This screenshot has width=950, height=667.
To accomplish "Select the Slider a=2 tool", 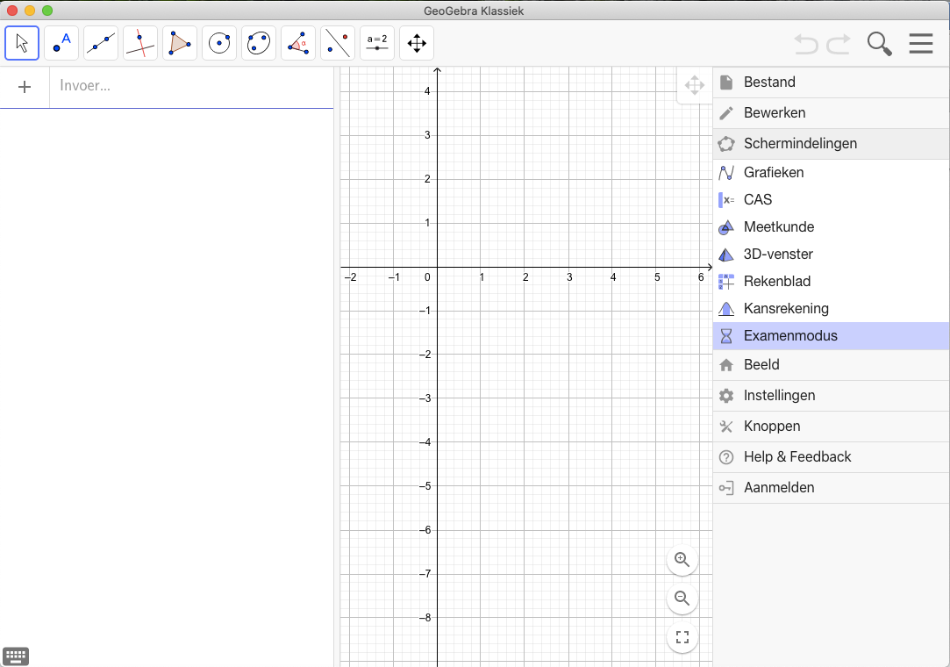I will pos(377,43).
